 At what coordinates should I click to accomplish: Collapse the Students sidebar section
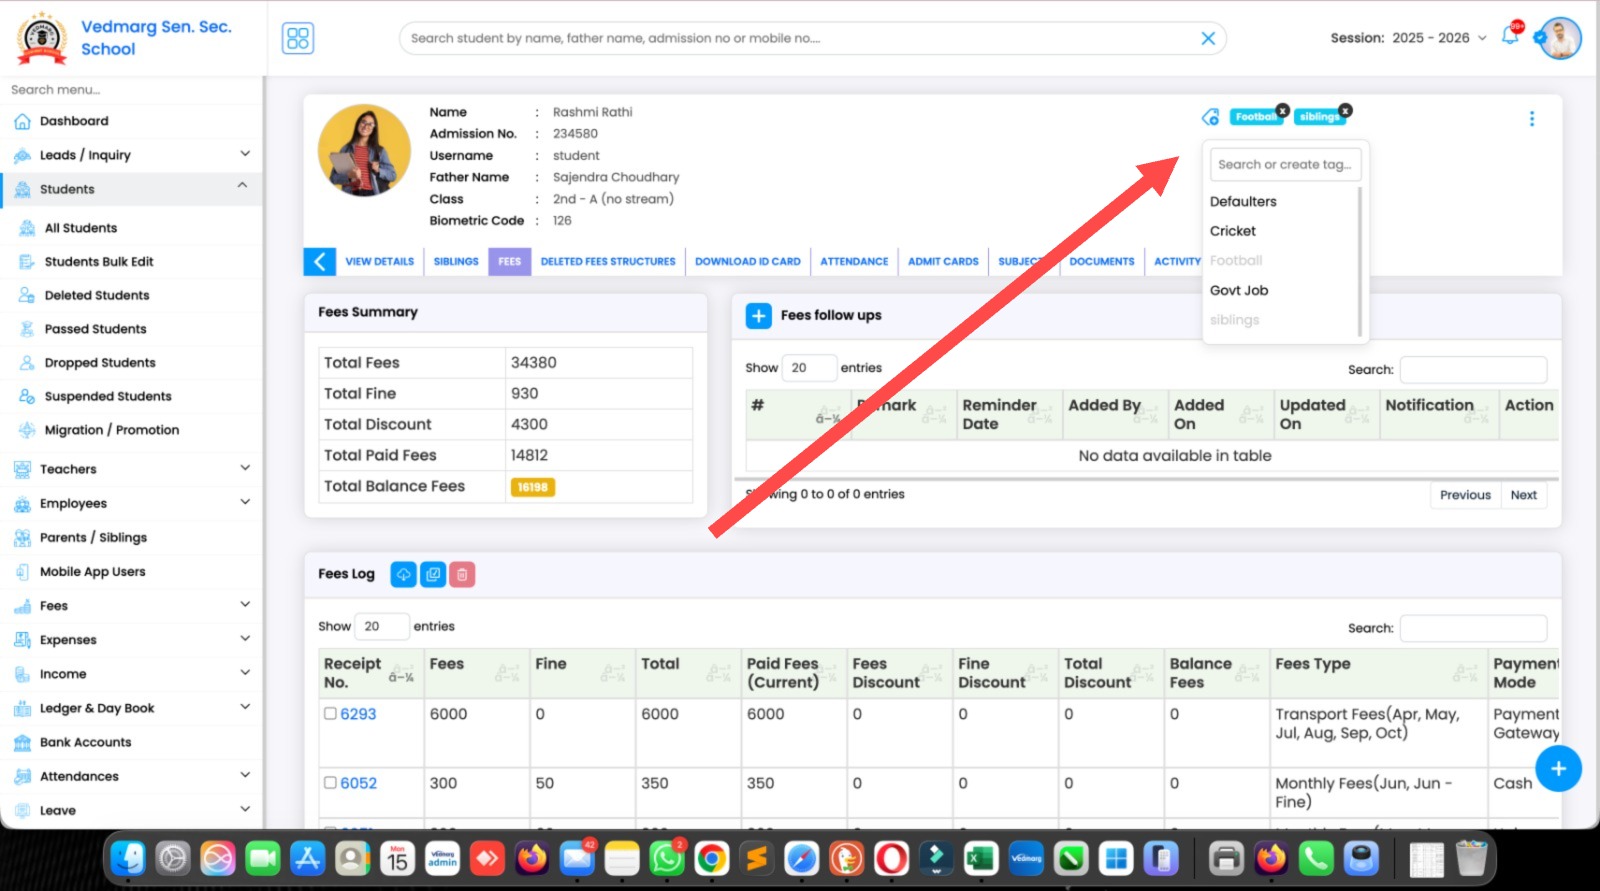click(242, 187)
